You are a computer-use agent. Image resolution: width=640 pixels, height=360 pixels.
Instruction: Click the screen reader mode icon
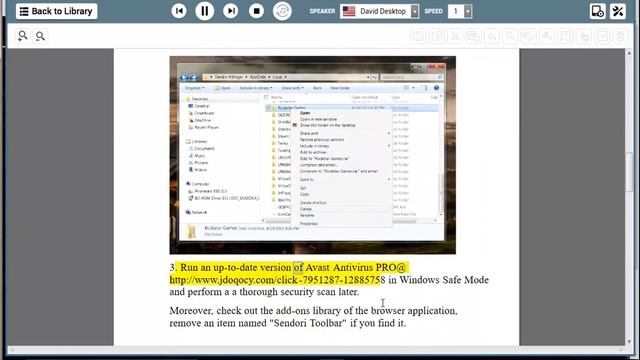(x=598, y=11)
